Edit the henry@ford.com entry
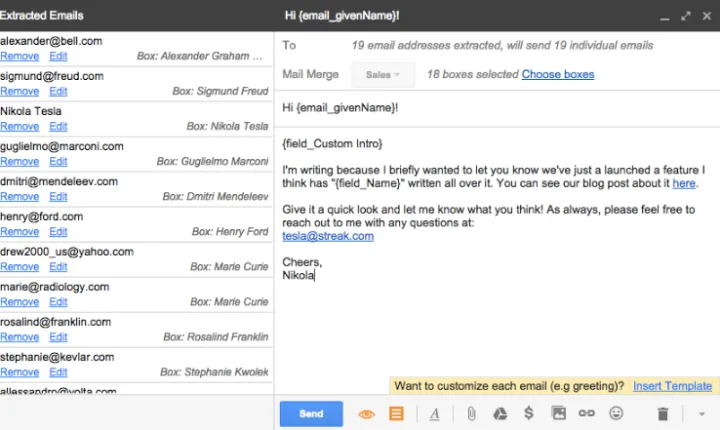720x430 pixels. (58, 231)
